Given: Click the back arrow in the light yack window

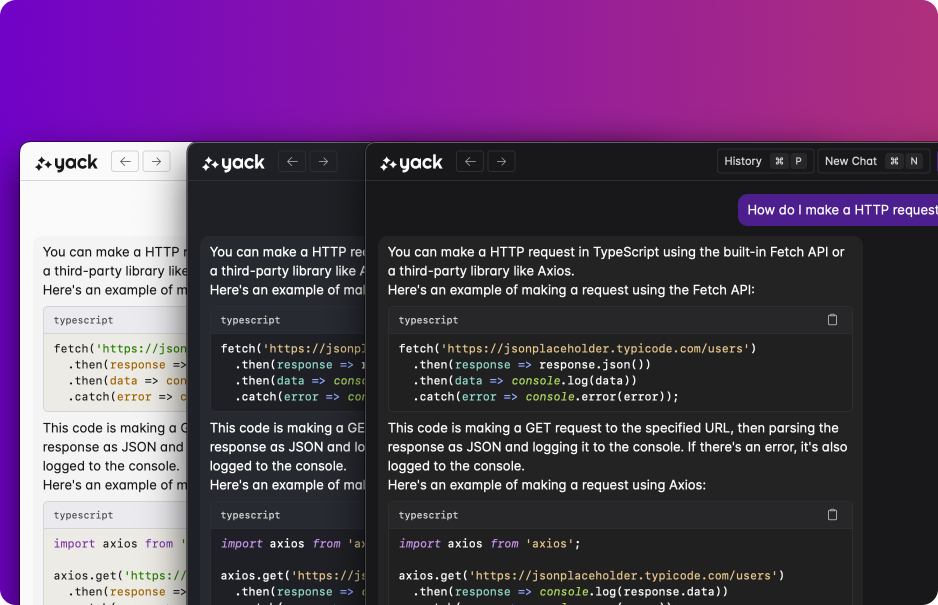Looking at the screenshot, I should pyautogui.click(x=125, y=162).
